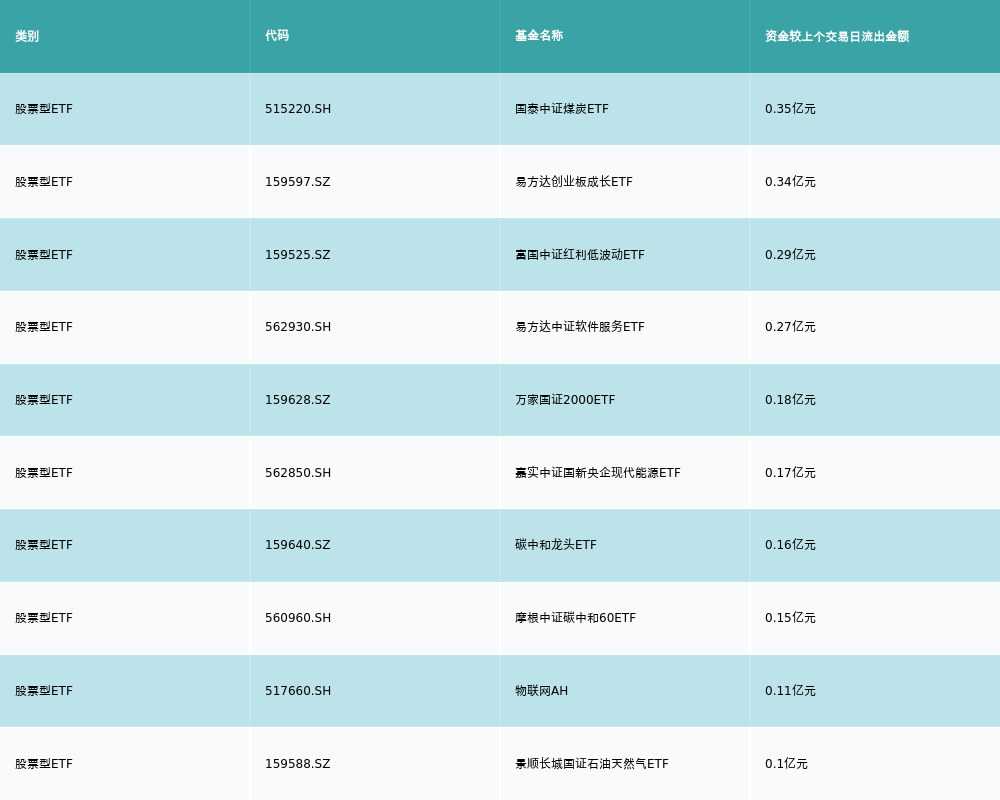Select fund name 富国中证红利低波动ETF
Image resolution: width=1000 pixels, height=800 pixels.
click(x=580, y=255)
